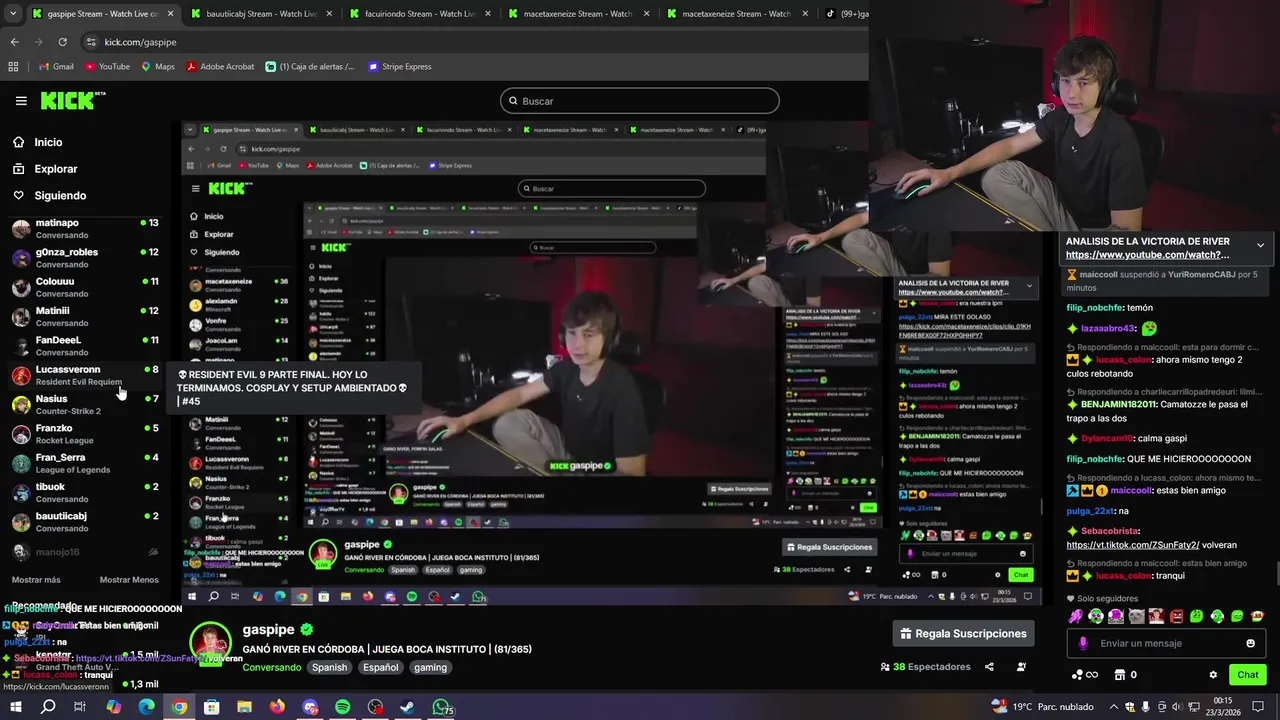
Task: Reload the kick.com page
Action: [62, 42]
